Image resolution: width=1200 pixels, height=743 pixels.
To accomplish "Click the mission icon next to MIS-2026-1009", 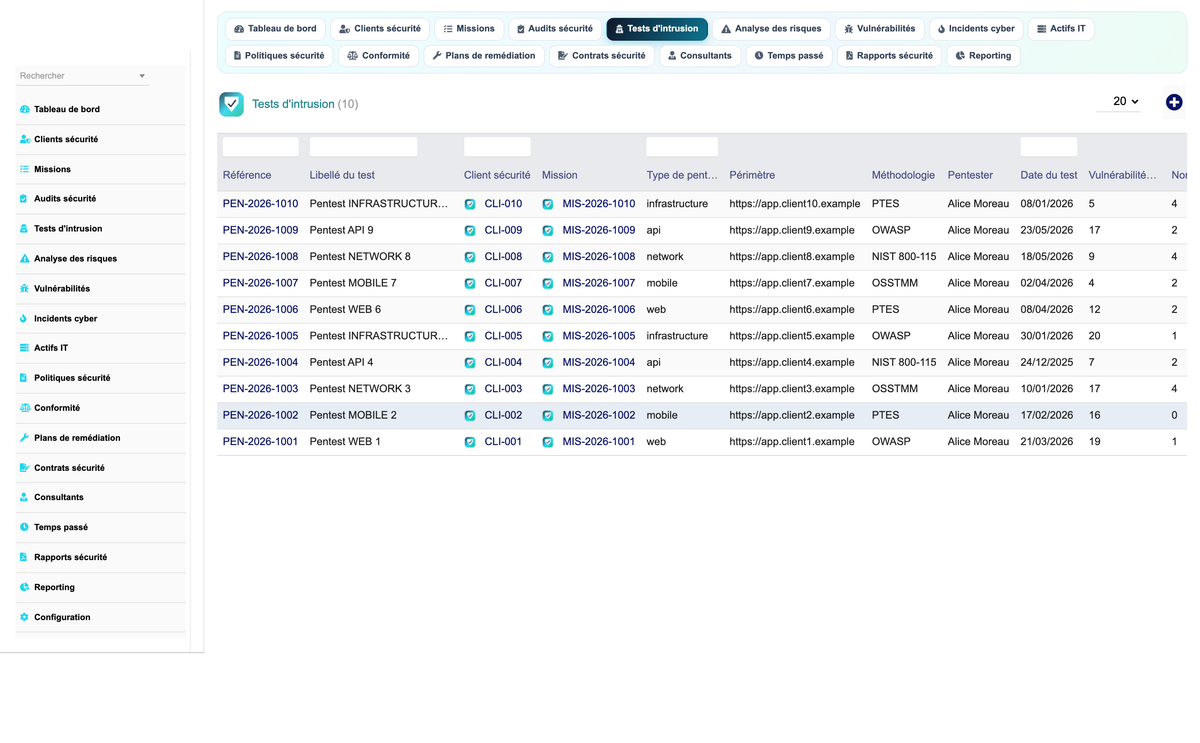I will 548,230.
